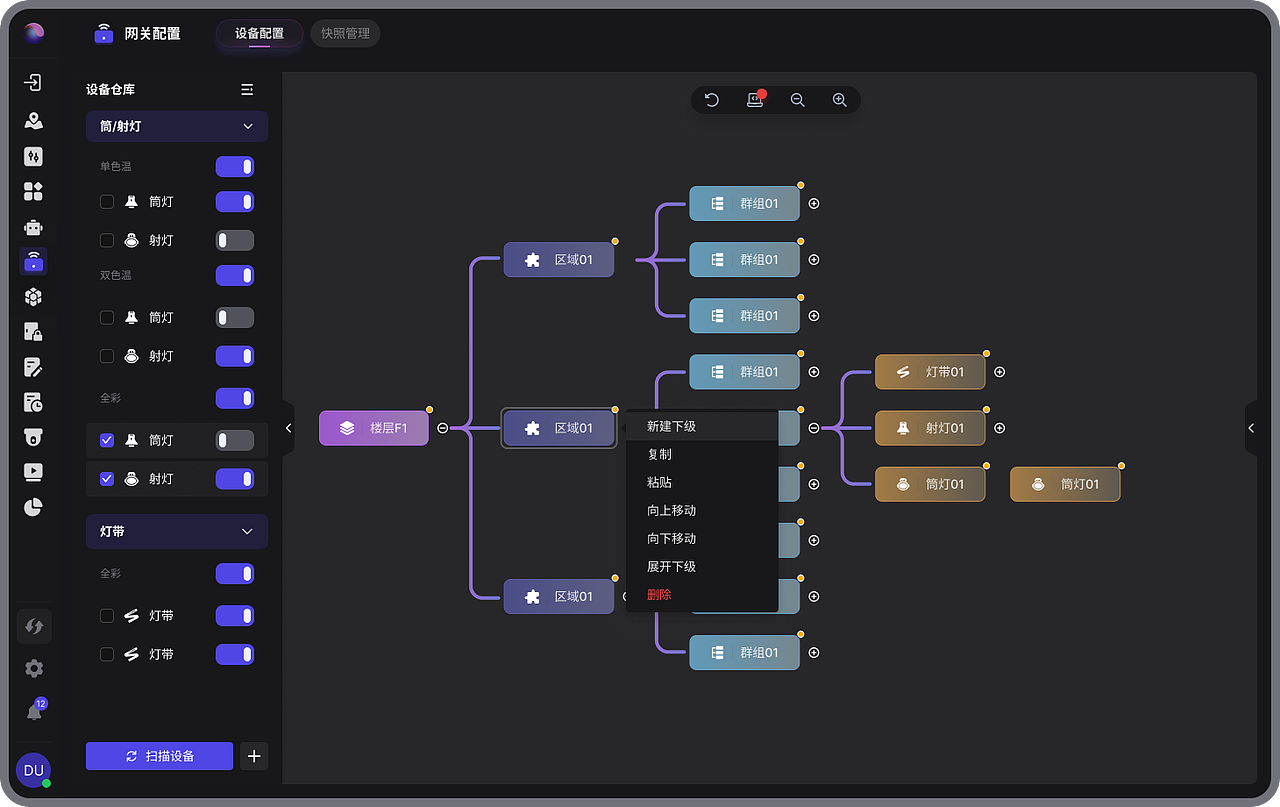Open the sliders adjustment sidebar icon
Screen dimensions: 1280x807
click(x=34, y=156)
